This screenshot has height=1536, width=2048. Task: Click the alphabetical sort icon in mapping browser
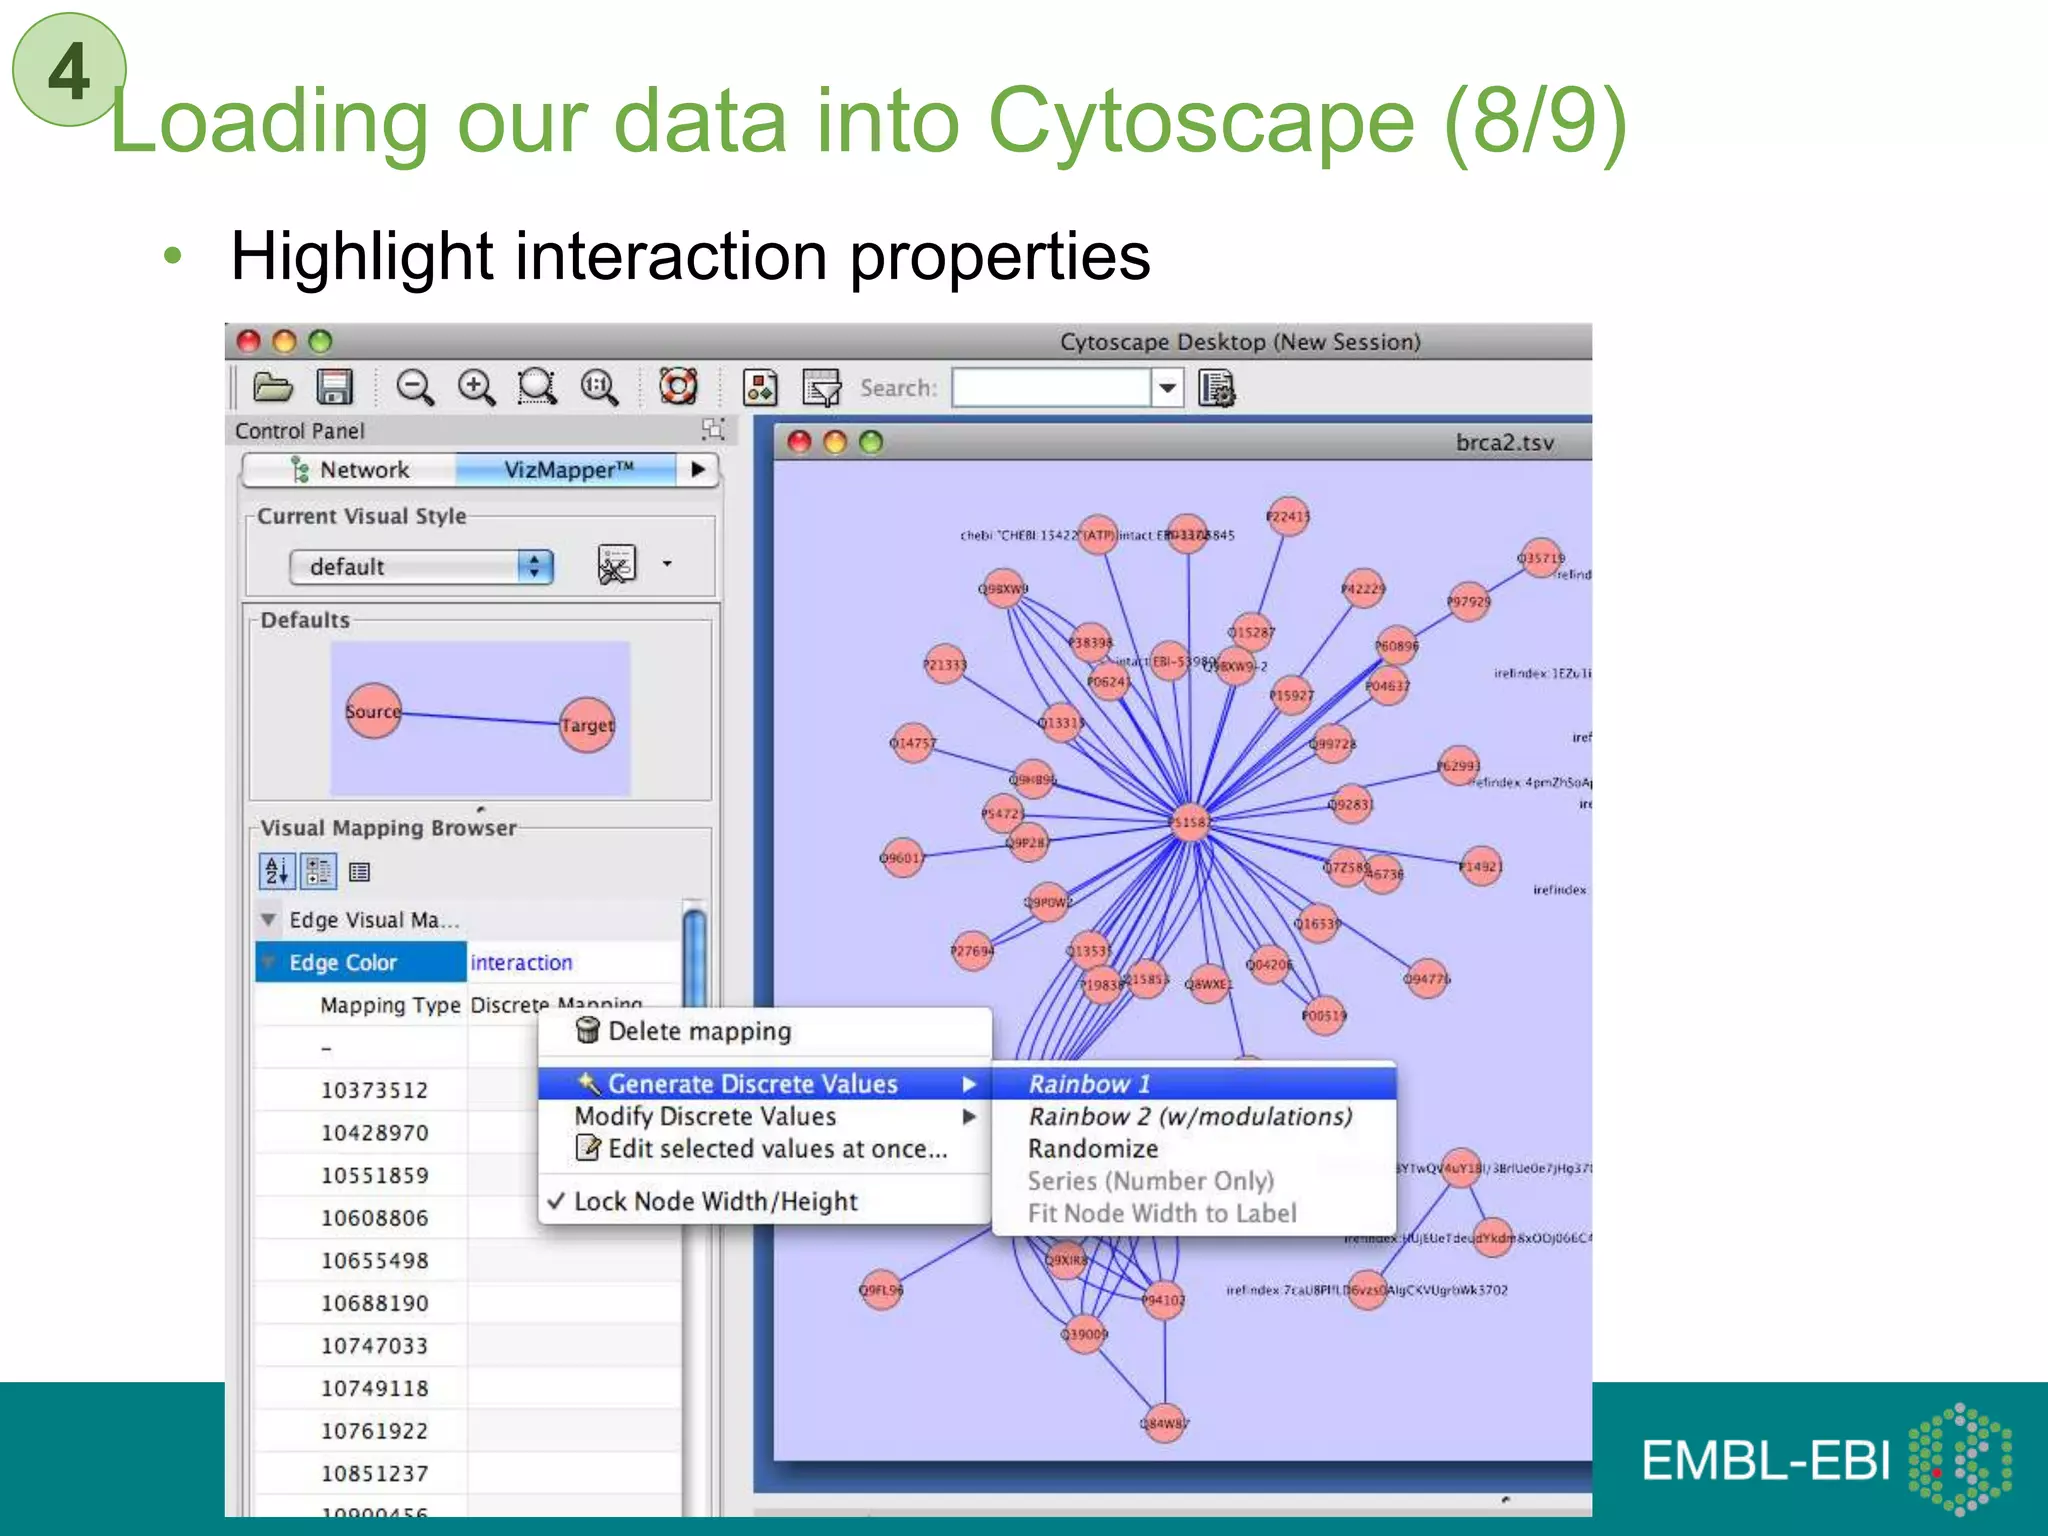277,872
